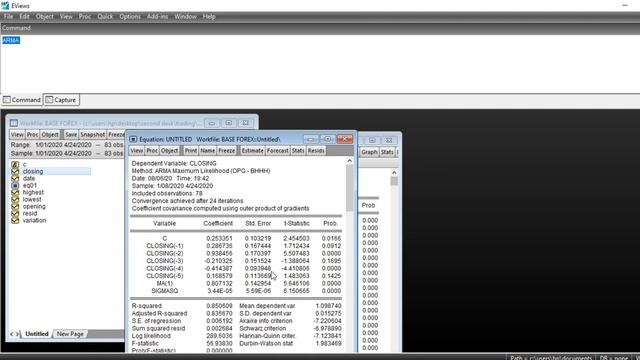This screenshot has height=360, width=640.
Task: Click Proc button in workfile window
Action: pos(33,134)
